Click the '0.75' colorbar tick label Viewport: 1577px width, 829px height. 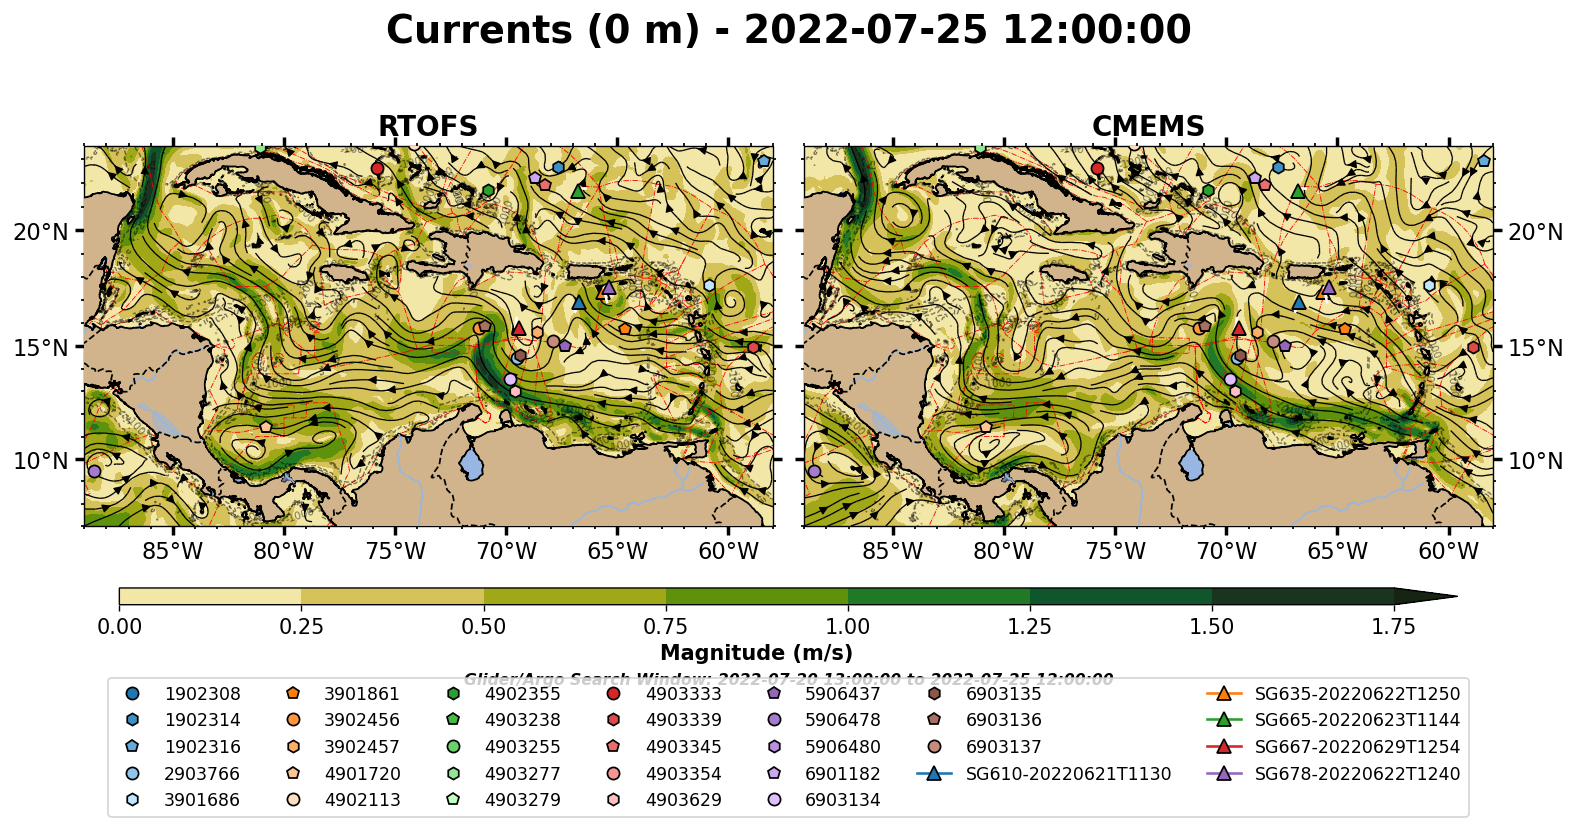[x=666, y=627]
